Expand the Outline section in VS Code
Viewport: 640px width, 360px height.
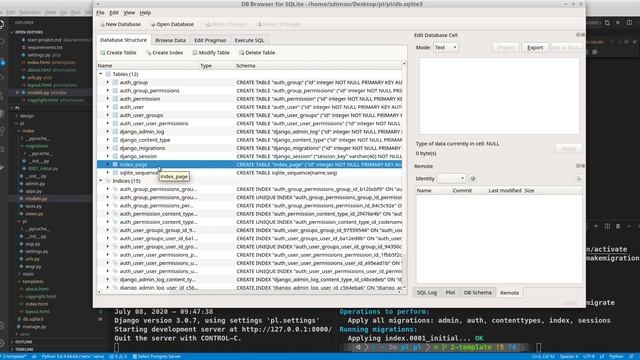[x=24, y=342]
